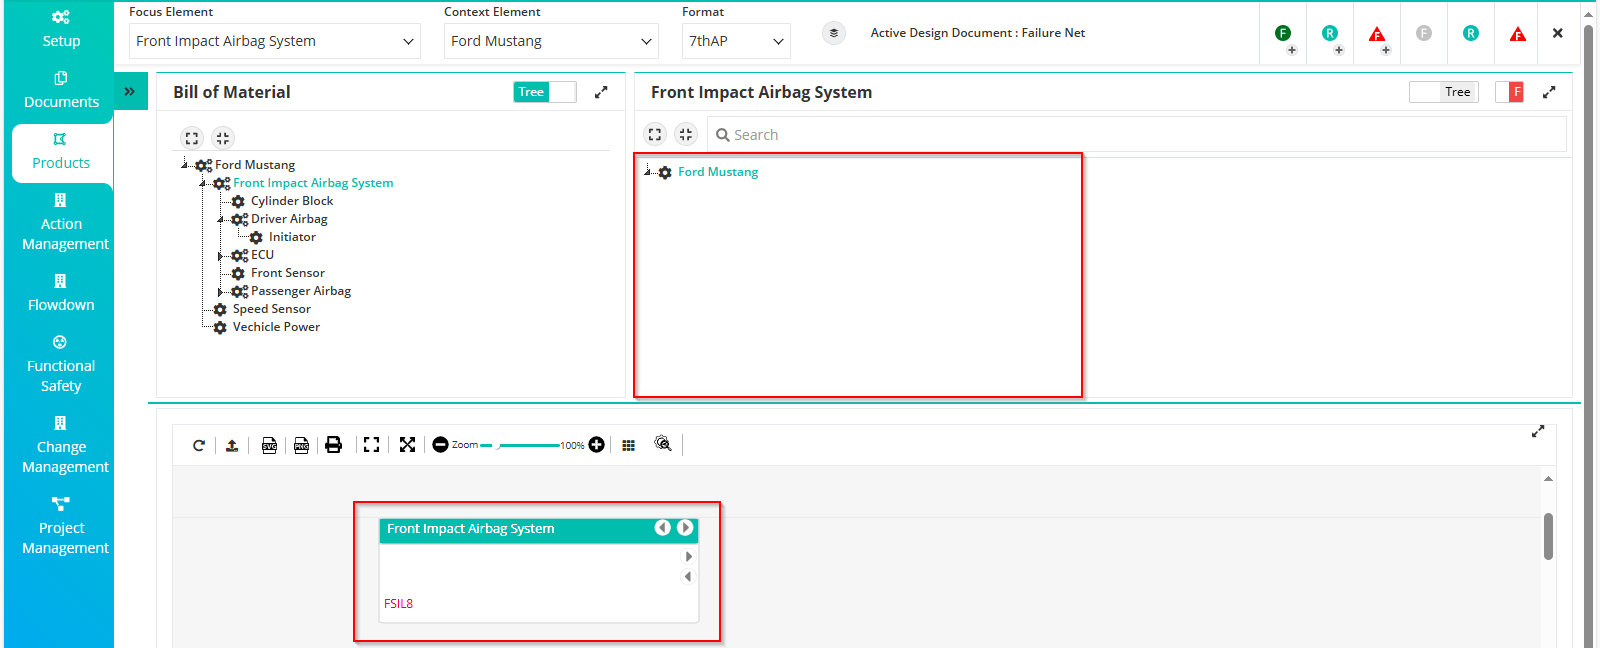
Task: Click the diagram Zoom slider
Action: point(519,445)
